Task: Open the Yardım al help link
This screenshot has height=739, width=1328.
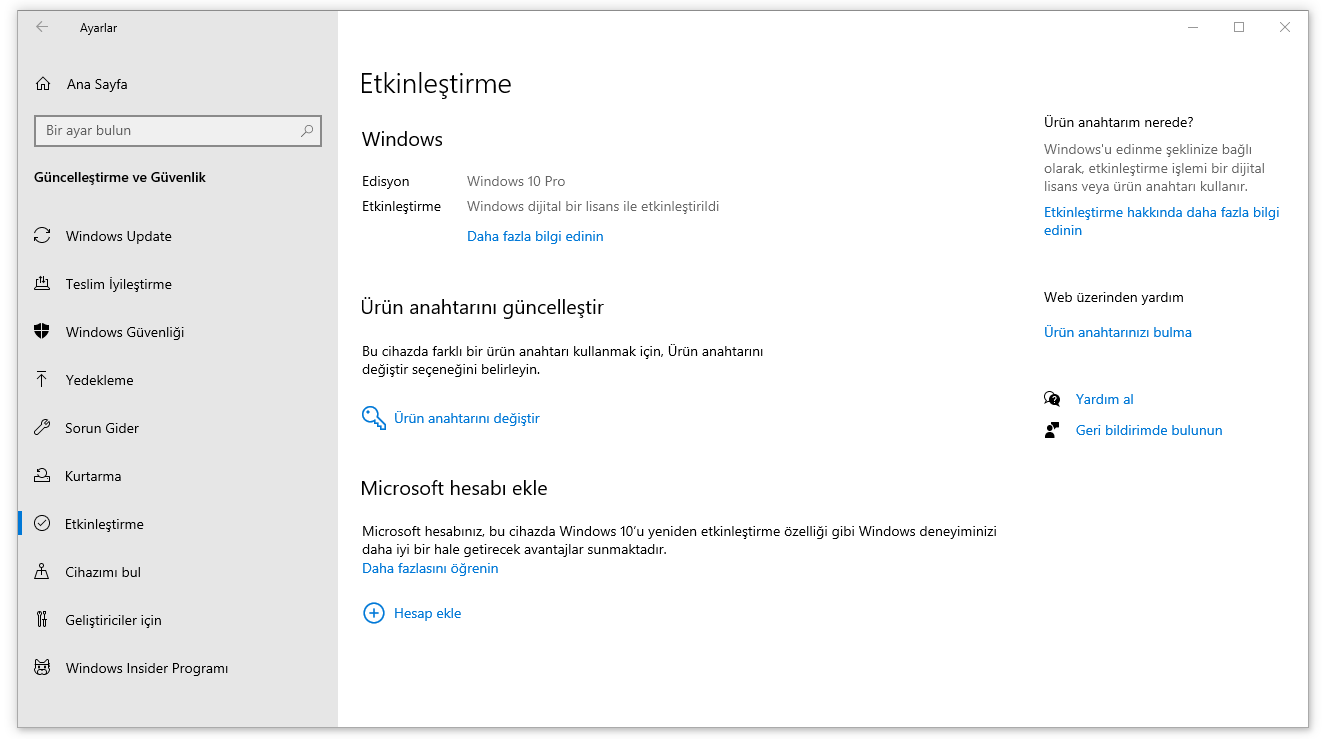Action: coord(1104,399)
